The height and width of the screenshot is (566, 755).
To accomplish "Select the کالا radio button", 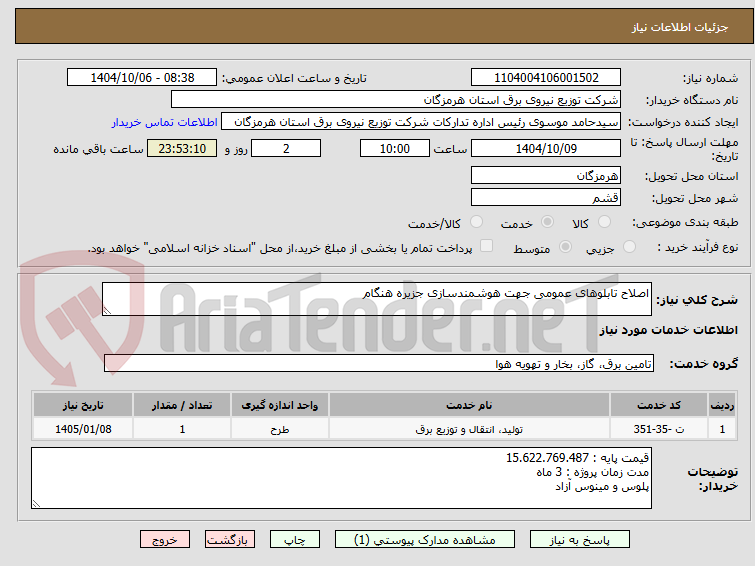I will click(604, 222).
